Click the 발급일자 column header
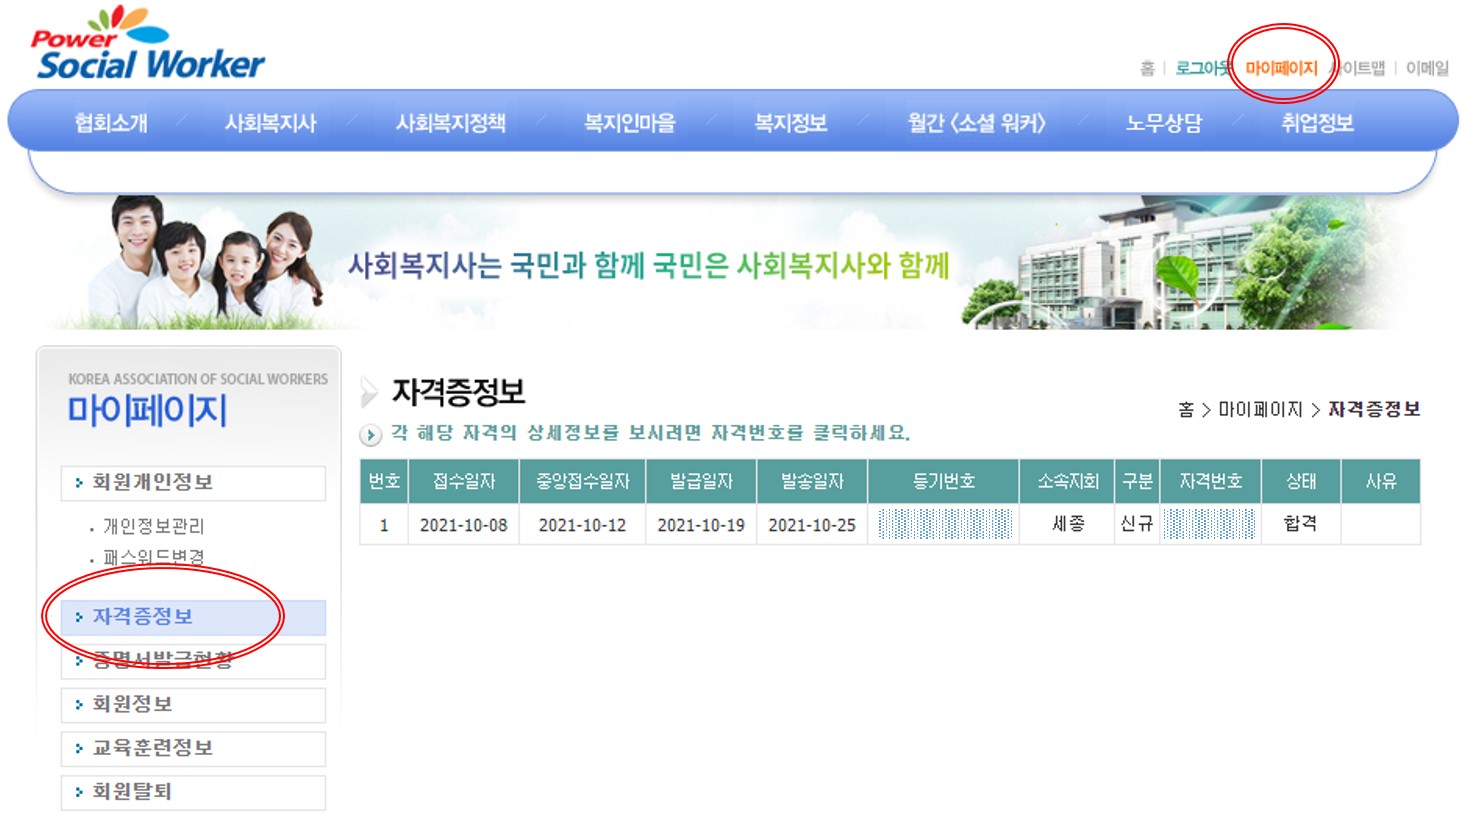 (x=701, y=481)
